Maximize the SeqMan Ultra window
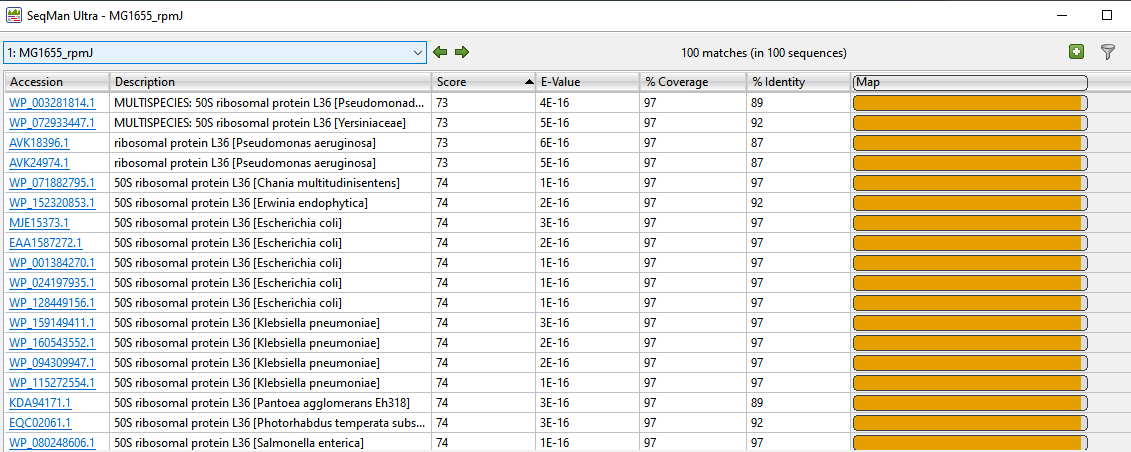The height and width of the screenshot is (452, 1131). coord(1106,15)
